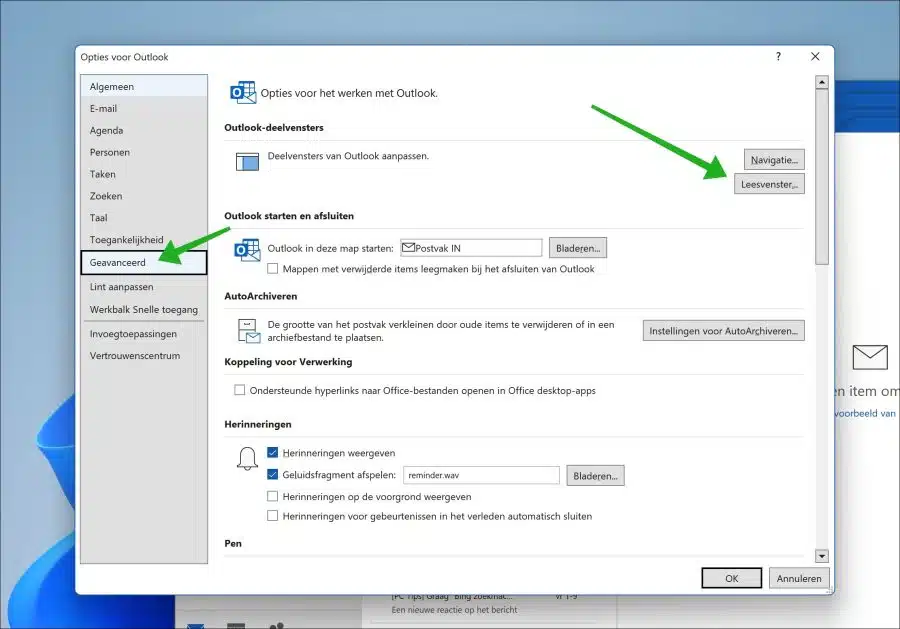
Task: Select the Algemeen category
Action: click(x=144, y=87)
